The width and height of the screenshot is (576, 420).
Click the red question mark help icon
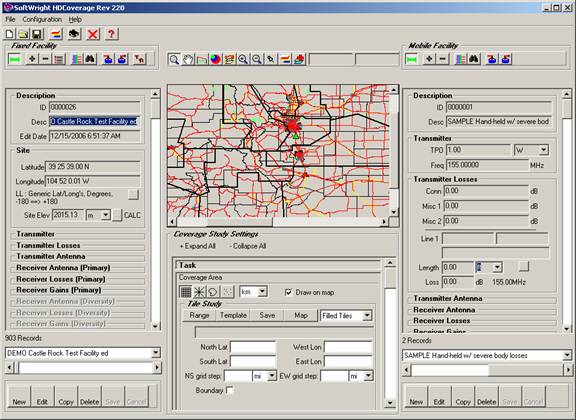tap(111, 34)
